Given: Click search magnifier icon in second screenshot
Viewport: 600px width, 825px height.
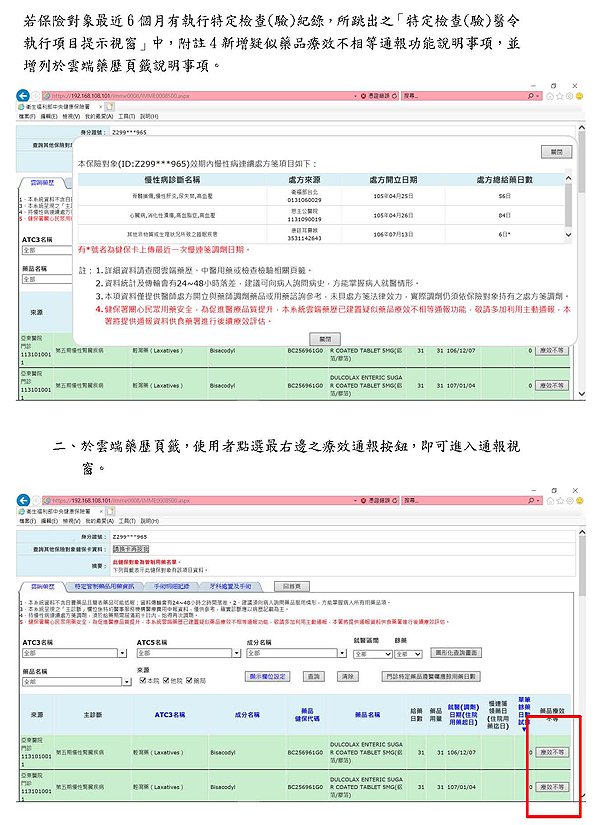Looking at the screenshot, I should (x=531, y=501).
